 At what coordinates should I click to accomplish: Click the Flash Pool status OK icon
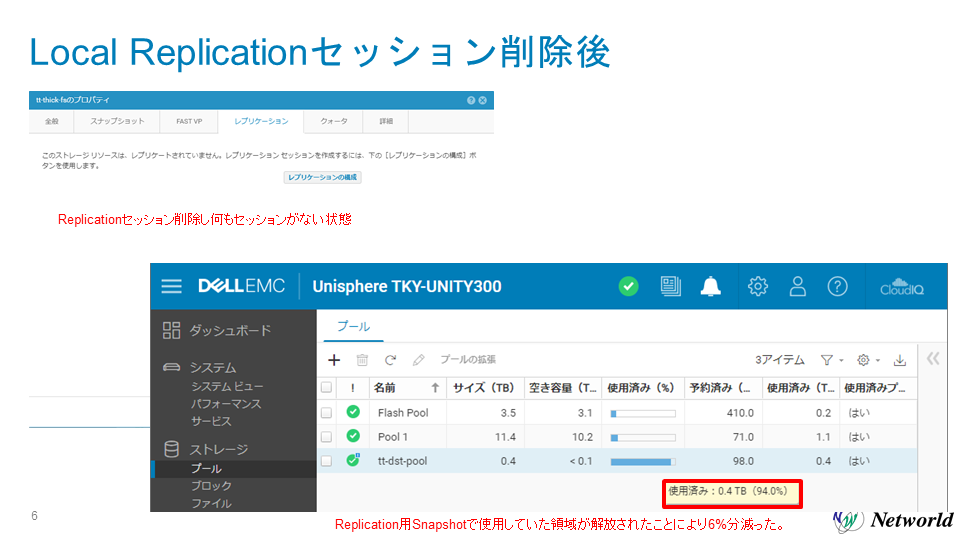[353, 412]
